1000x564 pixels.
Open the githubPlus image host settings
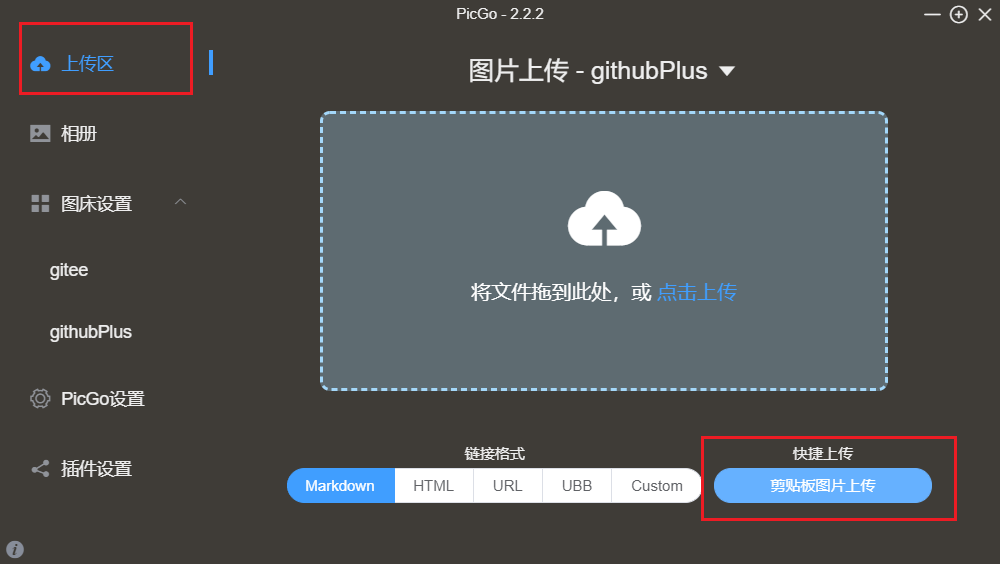(91, 332)
